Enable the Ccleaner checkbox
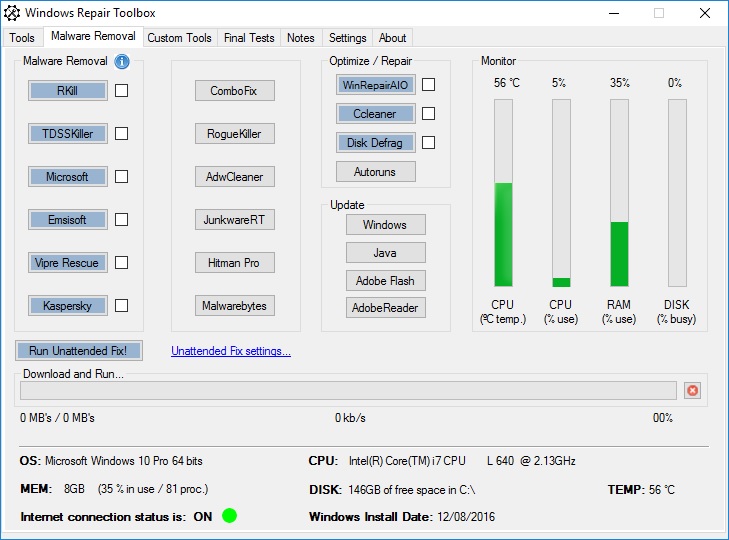The width and height of the screenshot is (729, 540). point(428,113)
